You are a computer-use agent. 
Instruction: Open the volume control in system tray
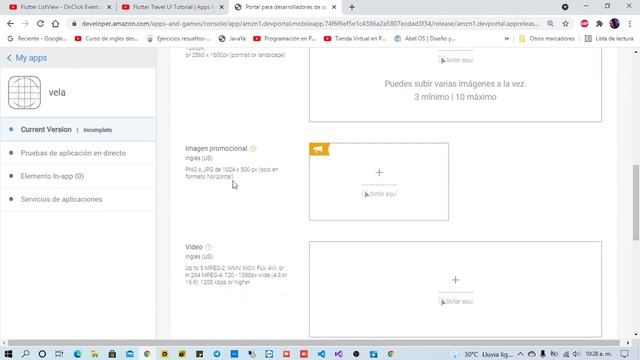click(576, 354)
